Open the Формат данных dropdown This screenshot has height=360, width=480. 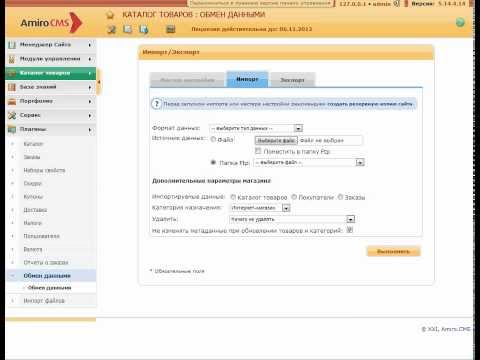coord(256,128)
